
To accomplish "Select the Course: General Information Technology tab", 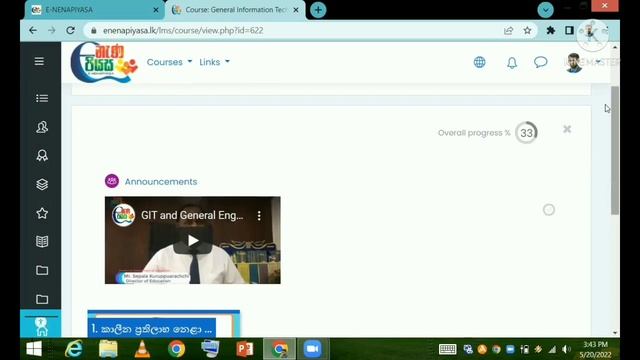I will click(x=235, y=10).
